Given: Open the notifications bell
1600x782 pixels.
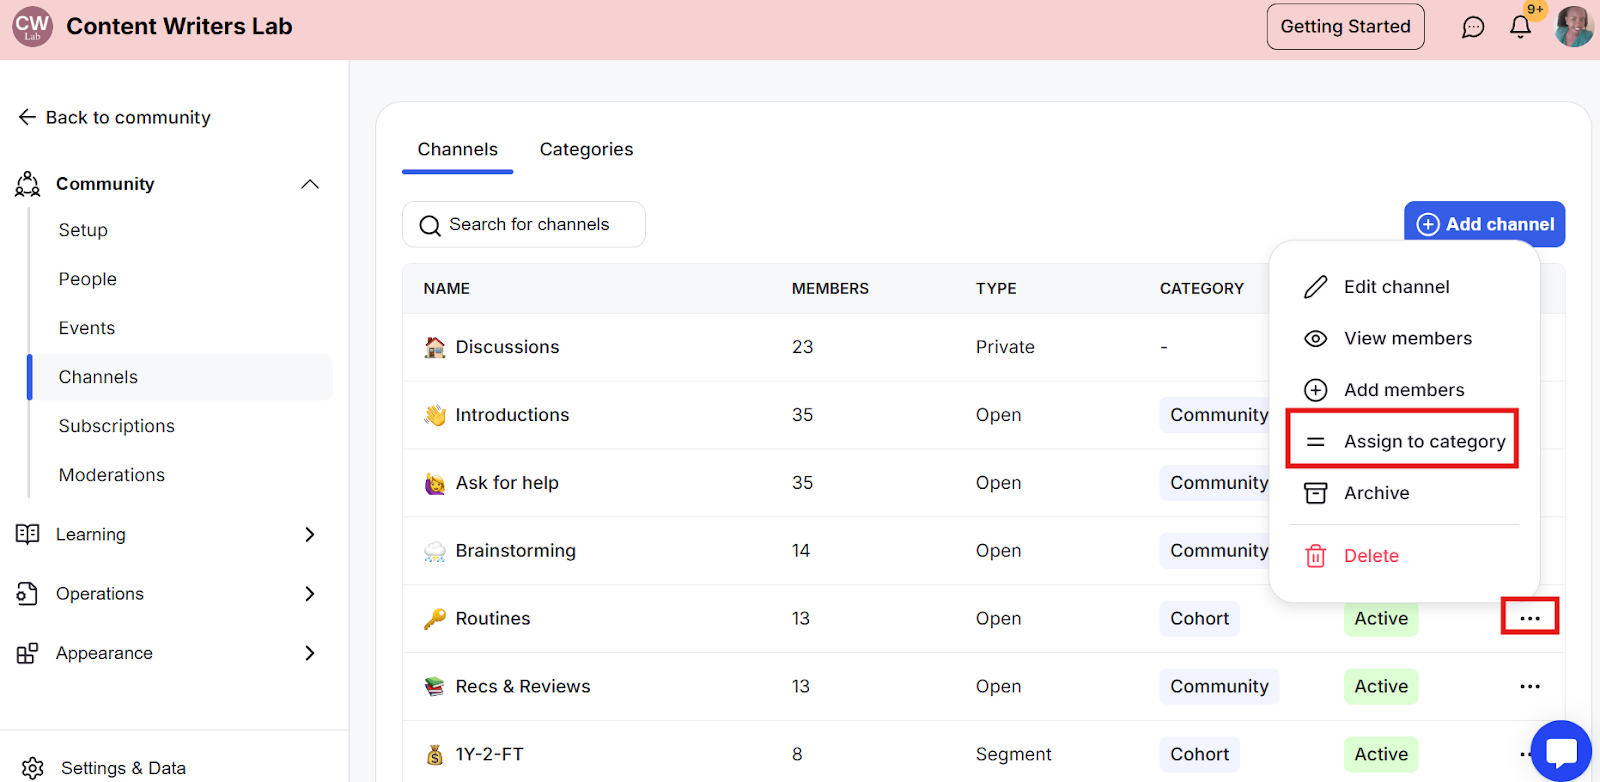Looking at the screenshot, I should tap(1520, 27).
